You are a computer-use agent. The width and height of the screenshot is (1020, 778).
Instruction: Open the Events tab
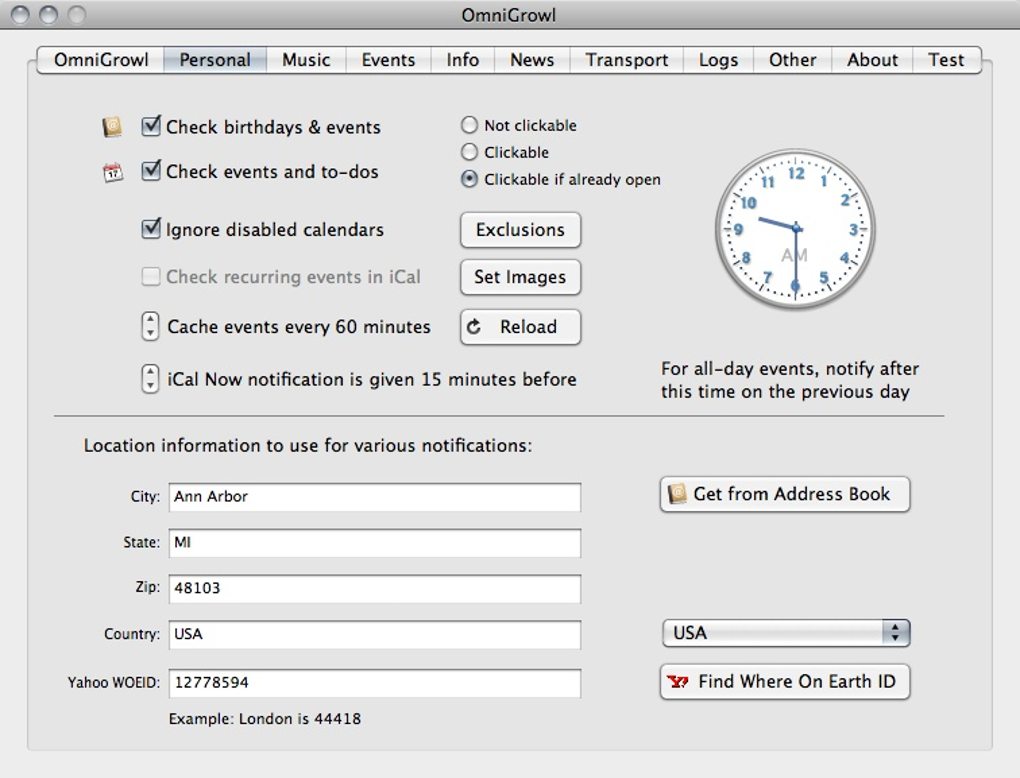[x=388, y=60]
